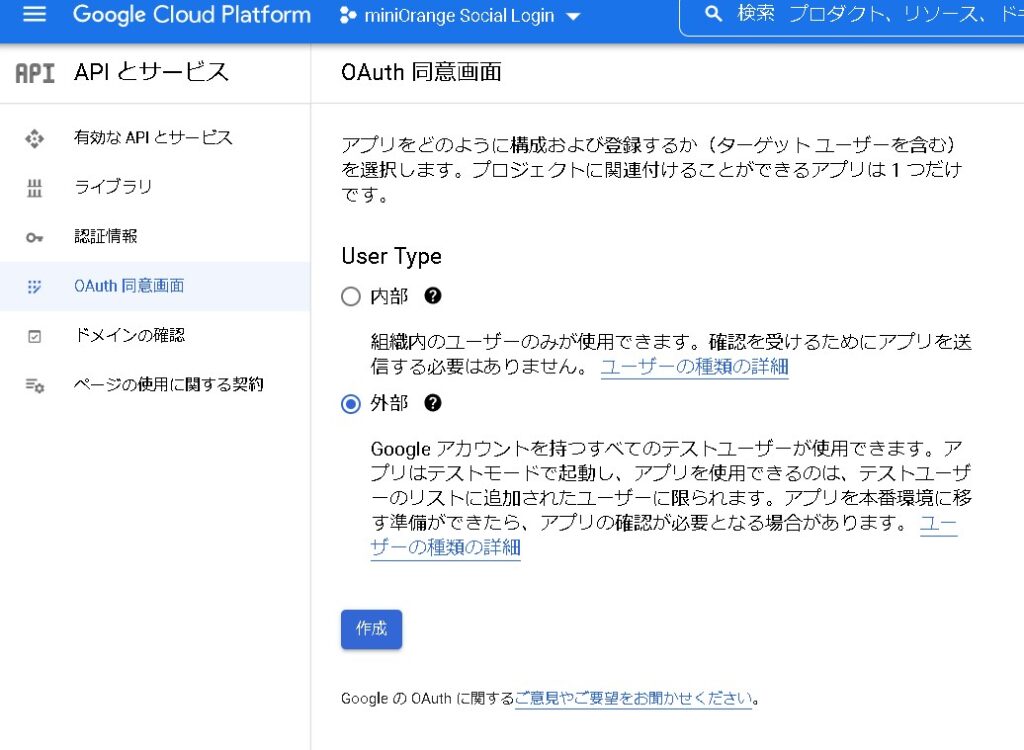
Task: Open help tooltip next to 内部
Action: pyautogui.click(x=433, y=296)
